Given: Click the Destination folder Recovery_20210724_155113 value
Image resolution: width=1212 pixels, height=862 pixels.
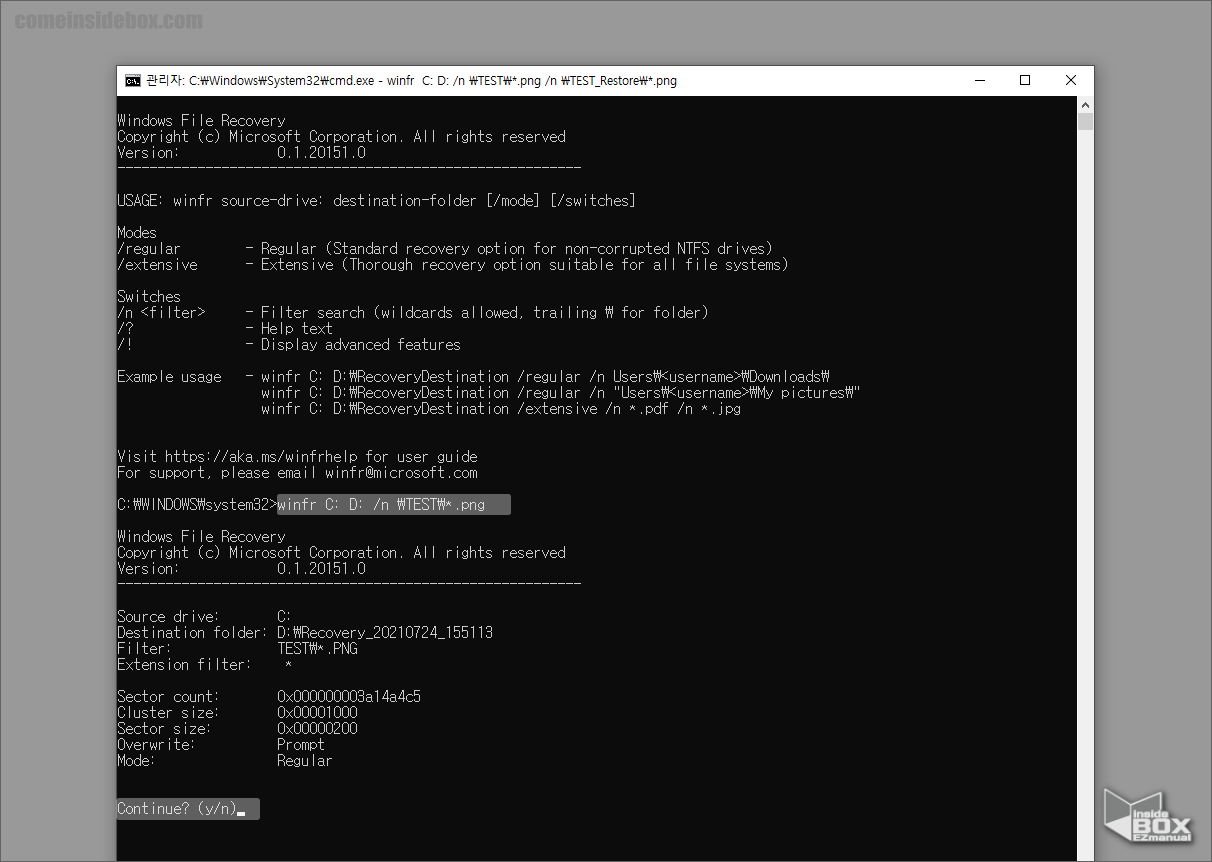Looking at the screenshot, I should tap(385, 633).
